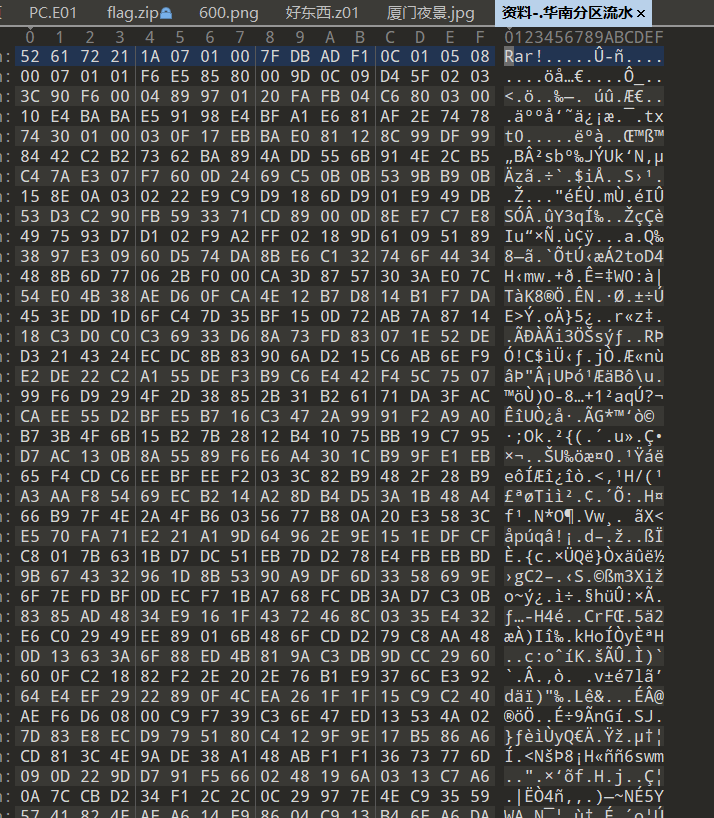Open the 好东西.z01 file tab
714x818 pixels.
322,13
